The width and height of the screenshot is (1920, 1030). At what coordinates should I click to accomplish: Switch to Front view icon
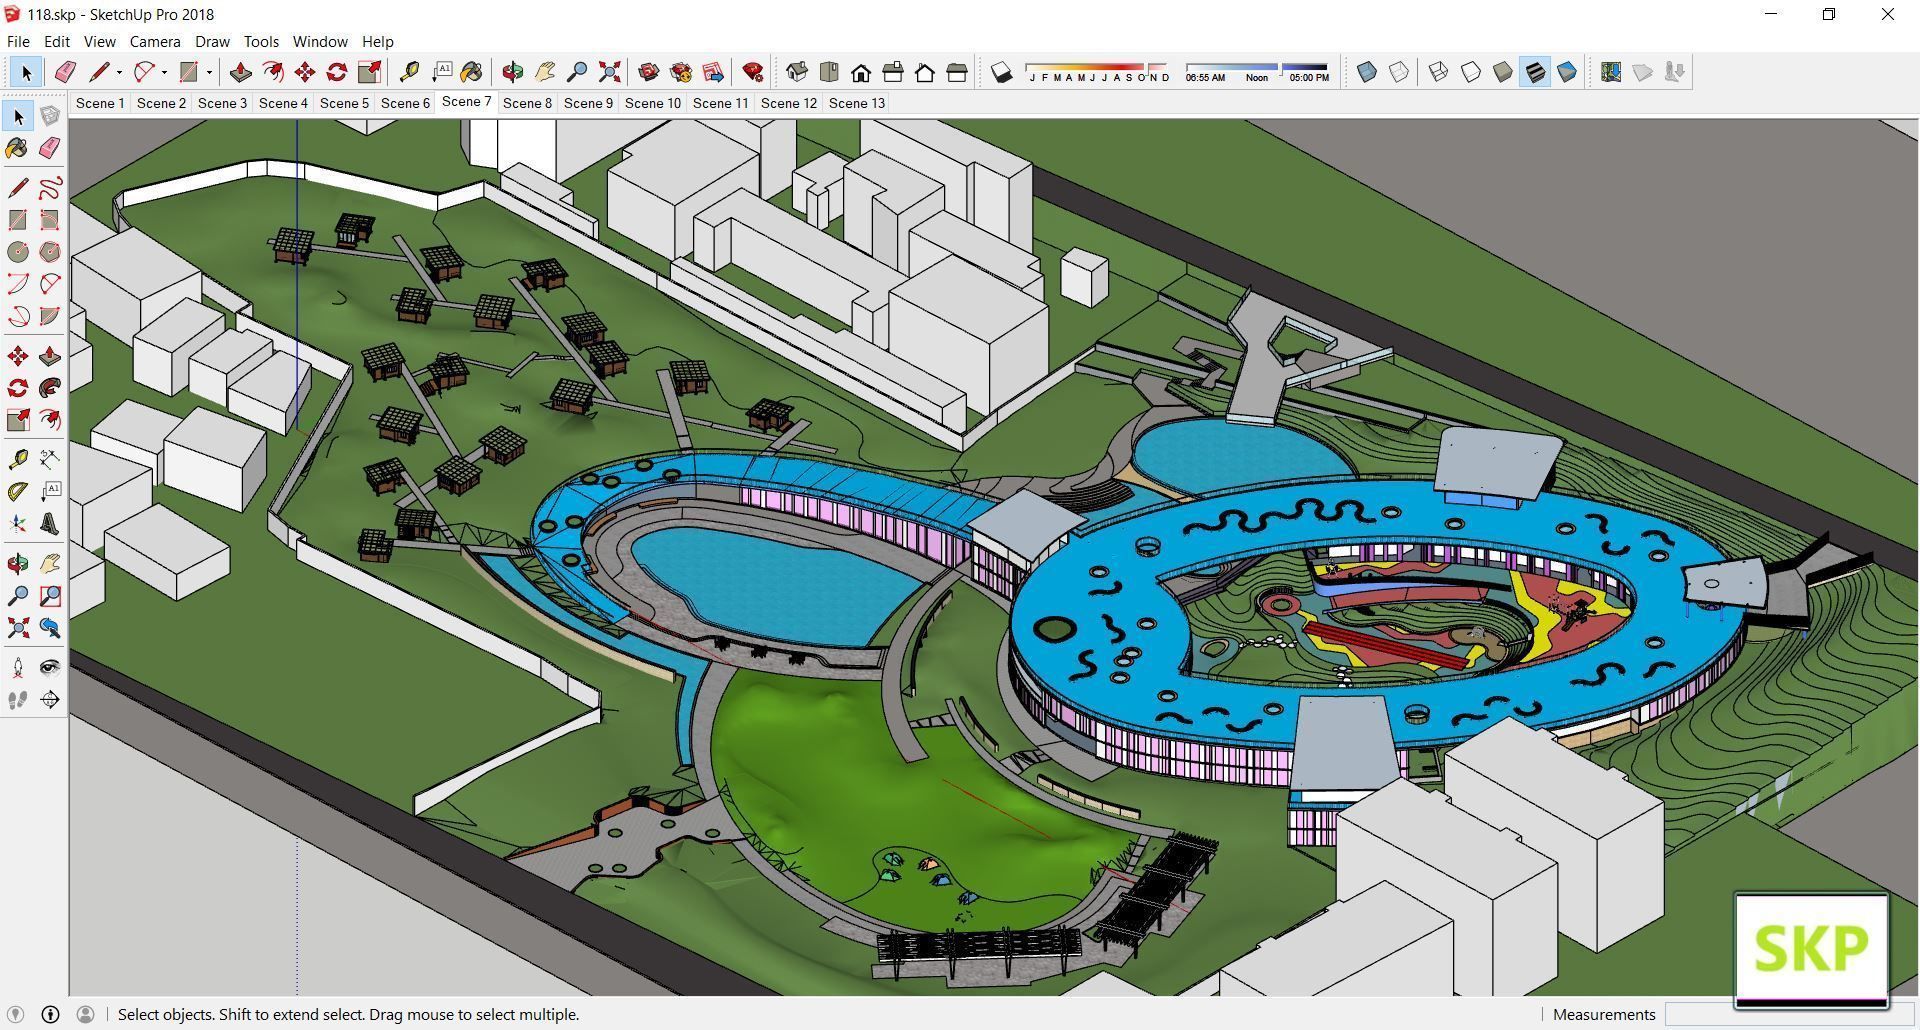(x=861, y=72)
